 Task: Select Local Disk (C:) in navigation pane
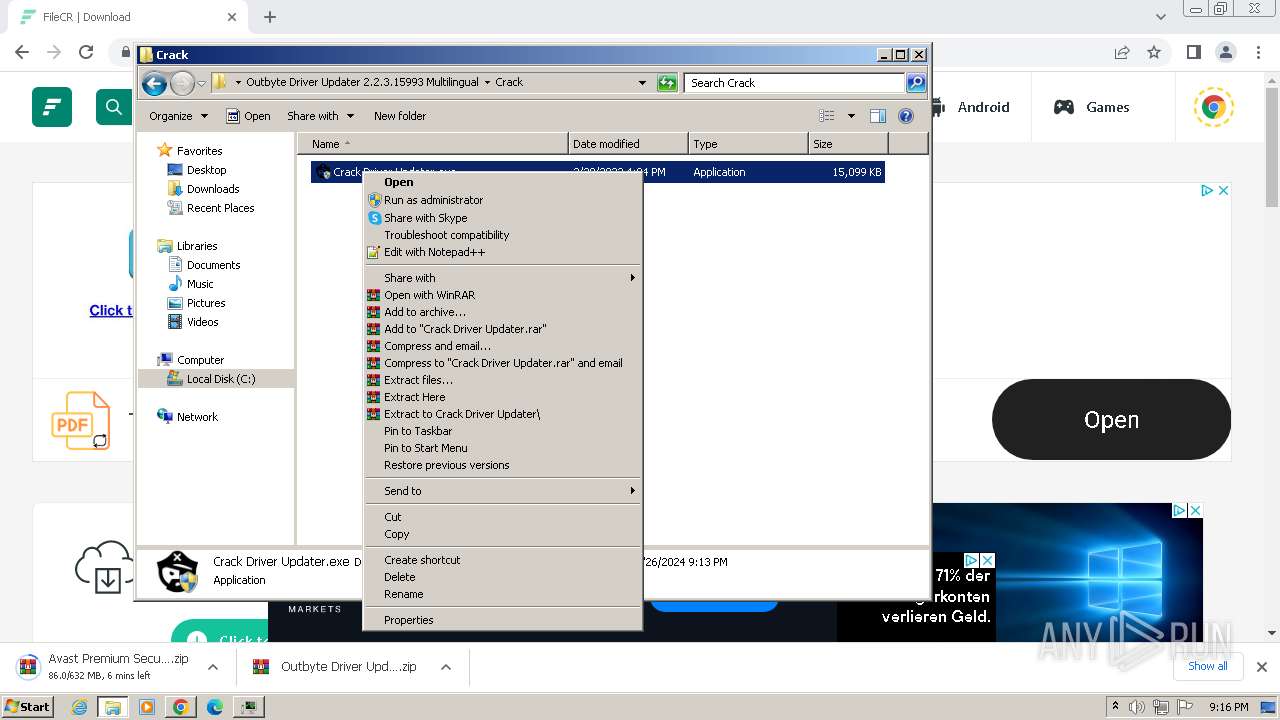tap(220, 379)
